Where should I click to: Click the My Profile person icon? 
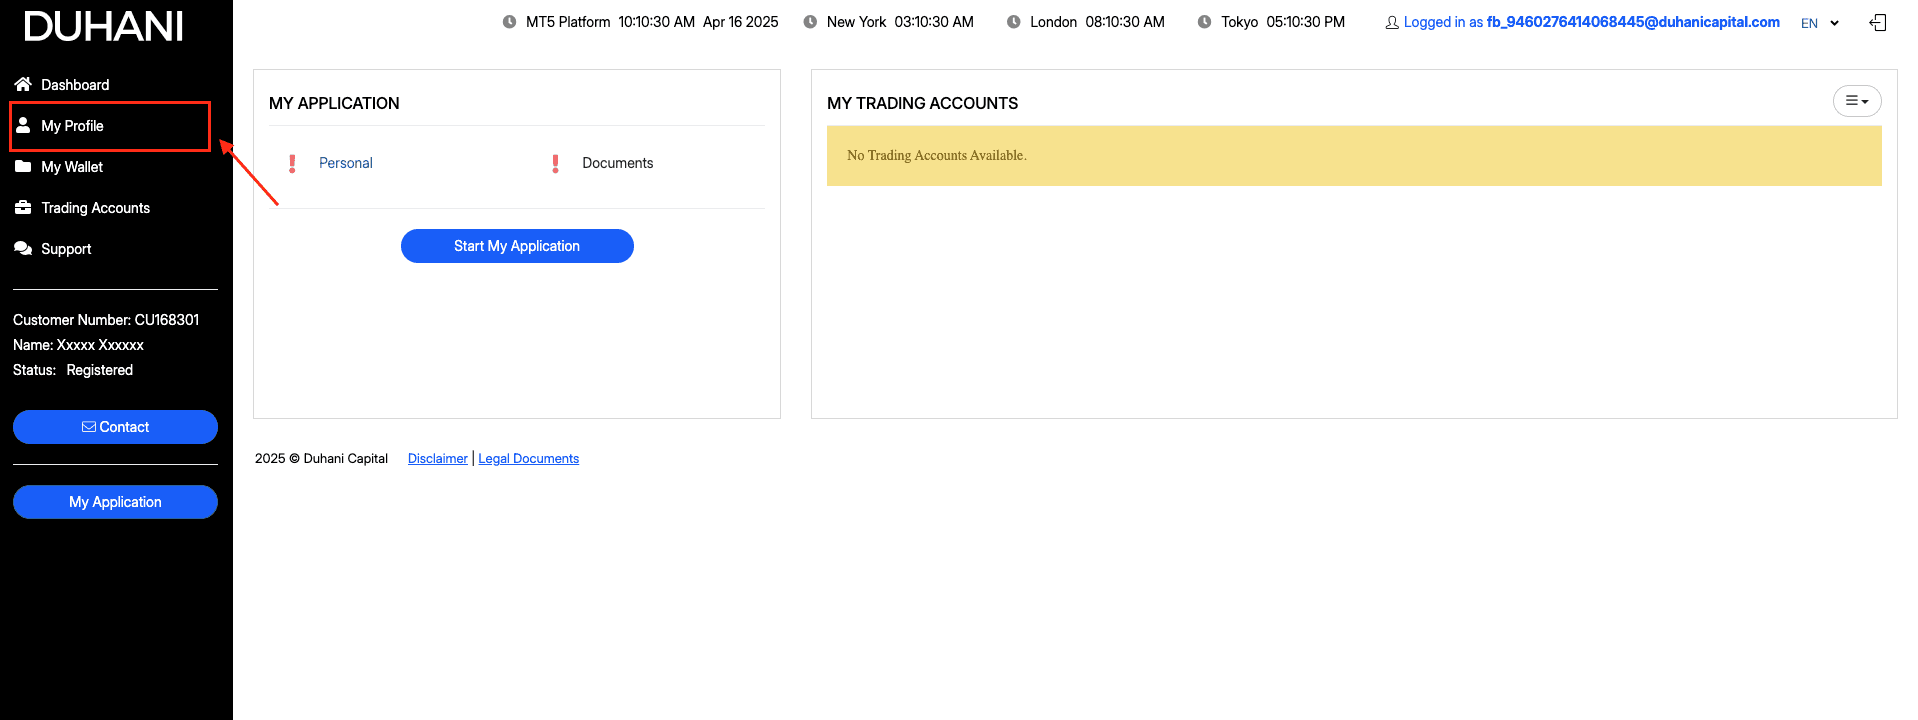[23, 125]
